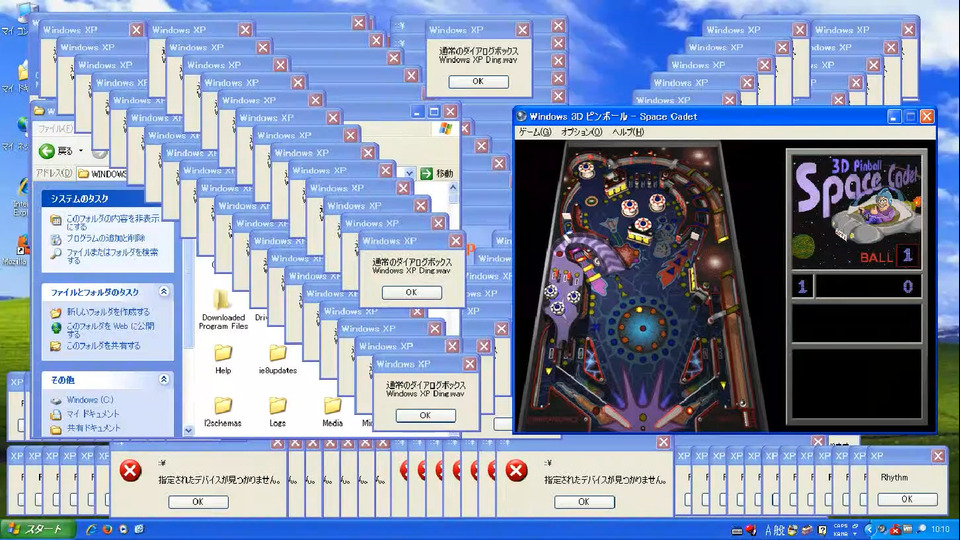Click OK in topmost Windows XP Ding dialog

click(x=478, y=81)
